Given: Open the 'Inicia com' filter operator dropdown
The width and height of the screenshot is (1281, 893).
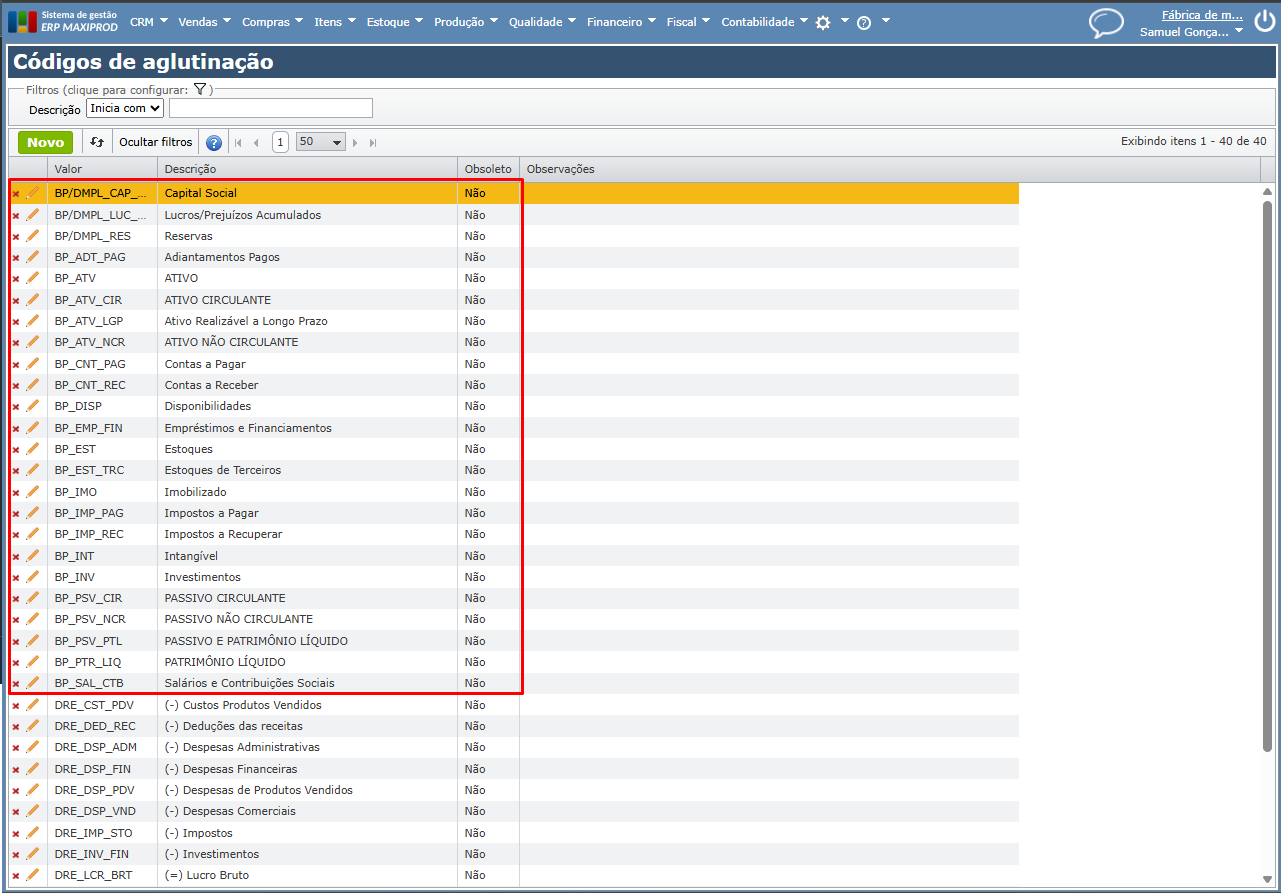Looking at the screenshot, I should [125, 108].
